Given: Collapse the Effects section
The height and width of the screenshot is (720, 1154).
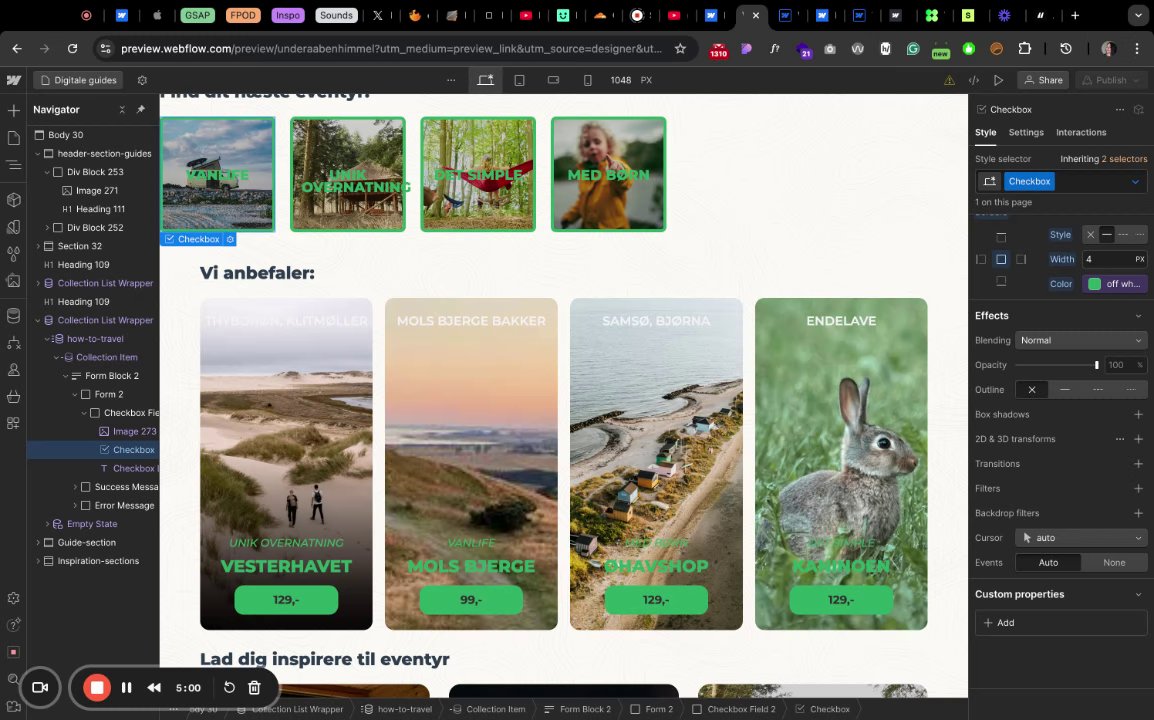Looking at the screenshot, I should 1139,316.
